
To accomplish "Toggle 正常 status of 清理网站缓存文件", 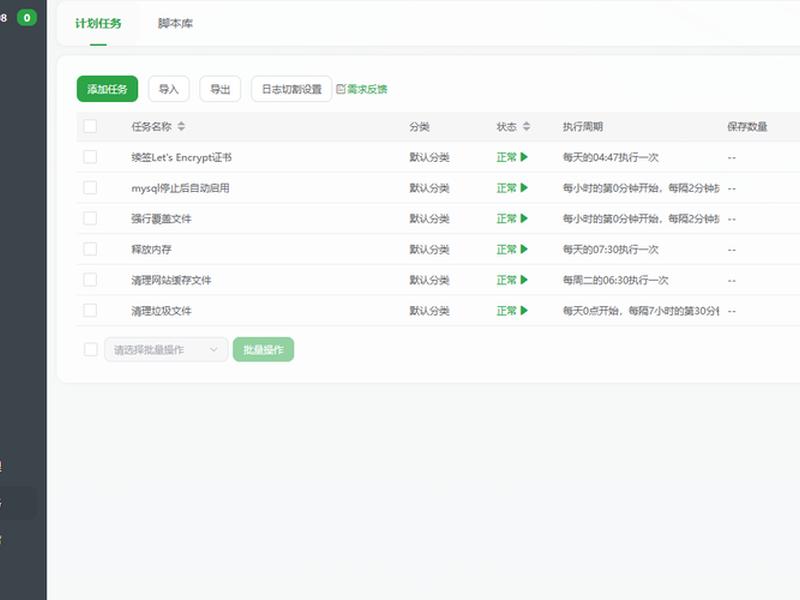I will click(507, 280).
